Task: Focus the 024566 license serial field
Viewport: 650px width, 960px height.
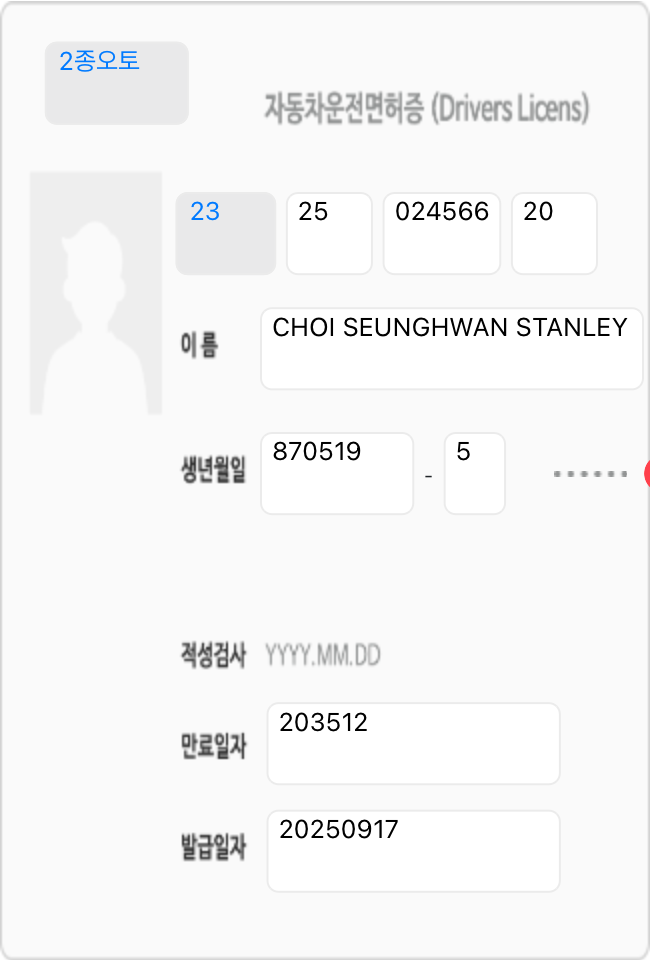Action: (441, 233)
